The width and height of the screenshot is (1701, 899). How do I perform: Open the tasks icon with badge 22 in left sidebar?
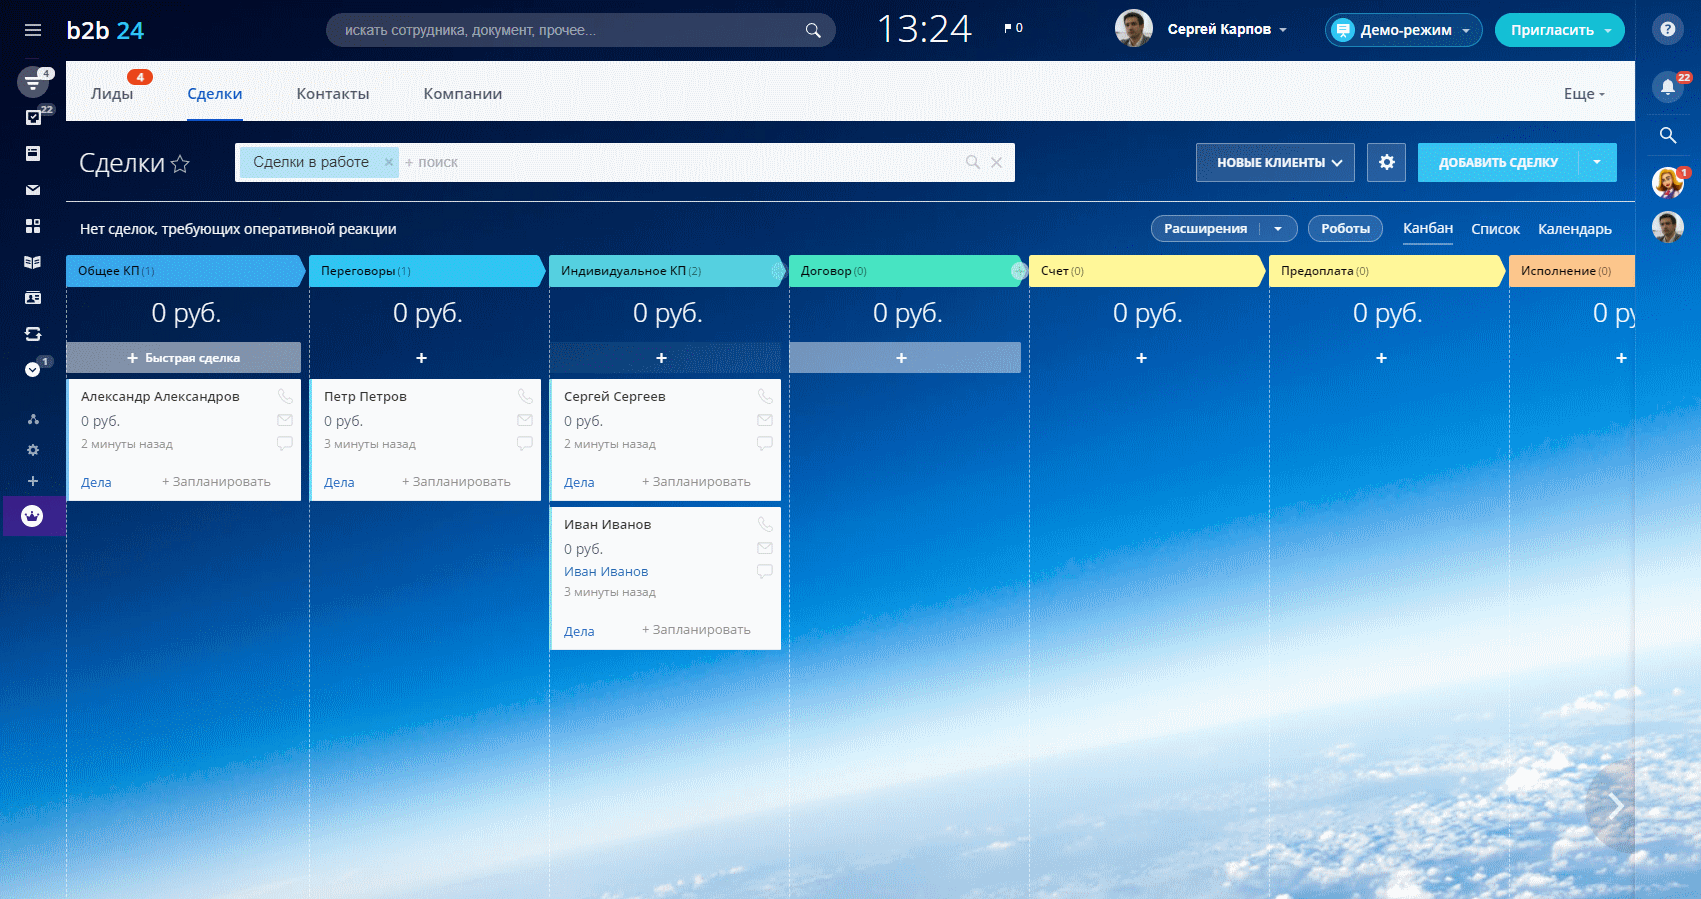click(x=33, y=117)
